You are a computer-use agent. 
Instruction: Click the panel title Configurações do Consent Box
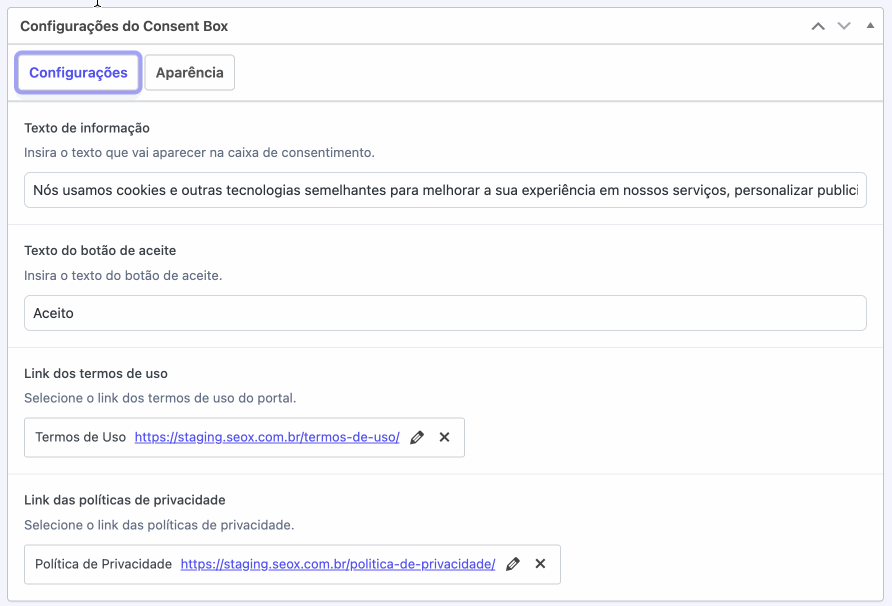(x=124, y=26)
